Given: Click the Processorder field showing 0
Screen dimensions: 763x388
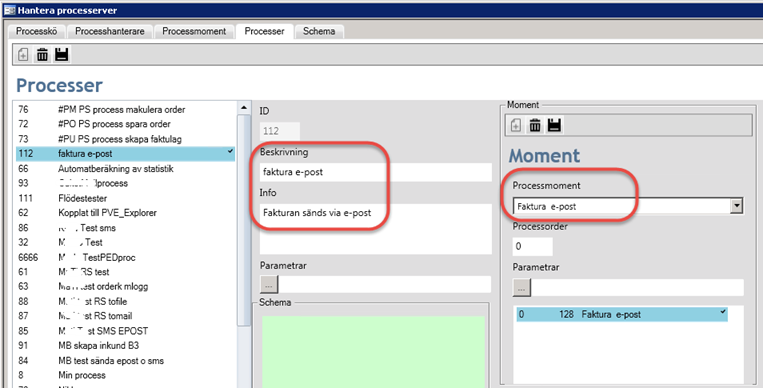Looking at the screenshot, I should coord(532,246).
